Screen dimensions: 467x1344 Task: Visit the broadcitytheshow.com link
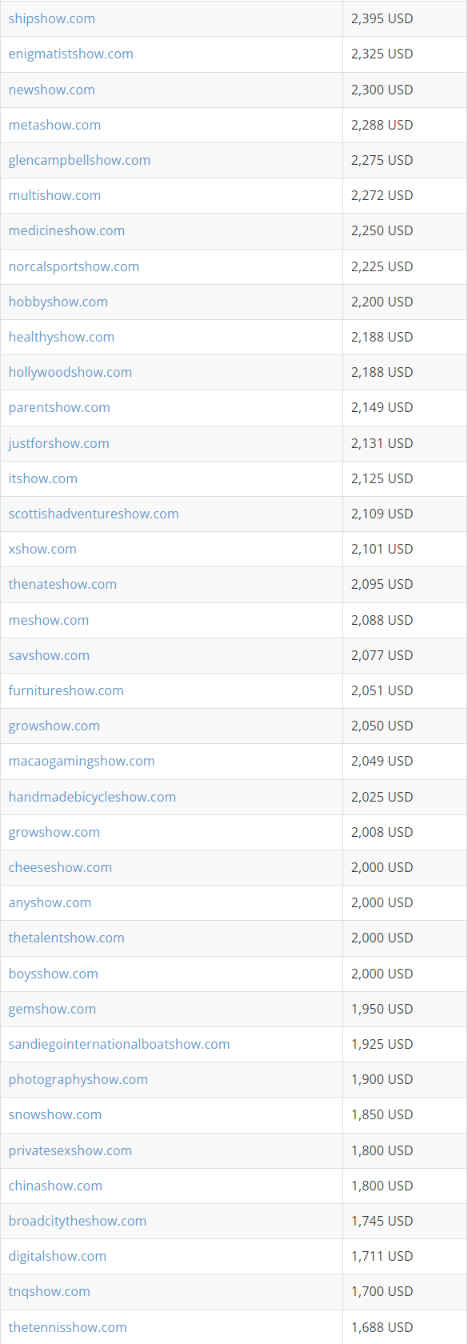tap(77, 1221)
